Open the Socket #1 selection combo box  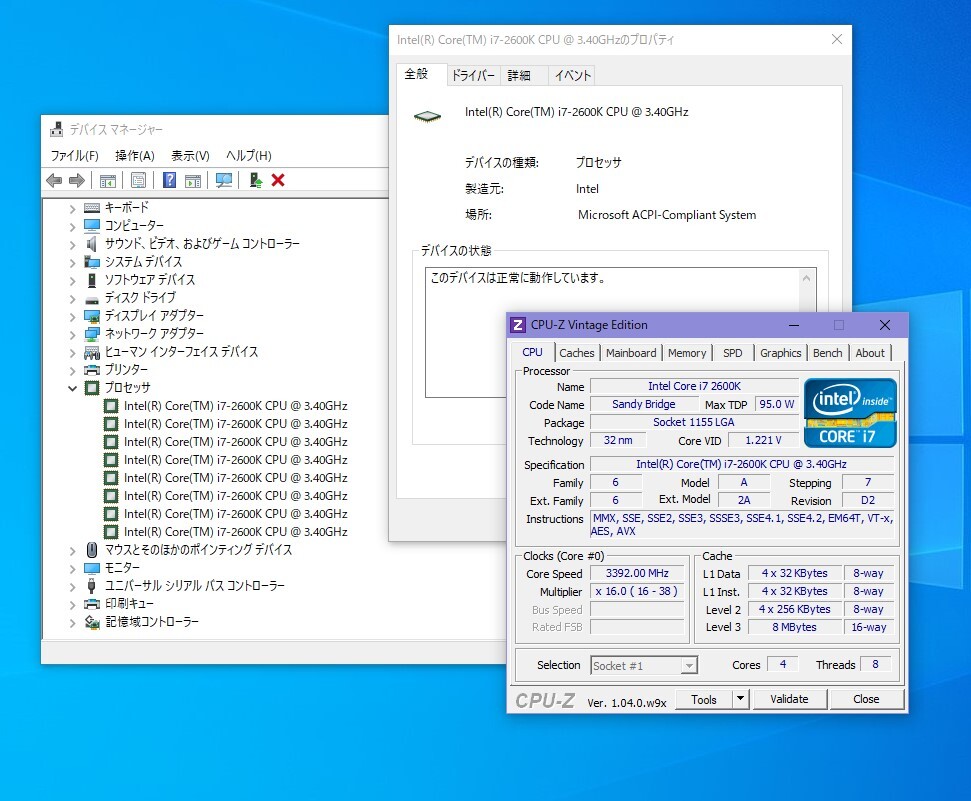pos(644,665)
